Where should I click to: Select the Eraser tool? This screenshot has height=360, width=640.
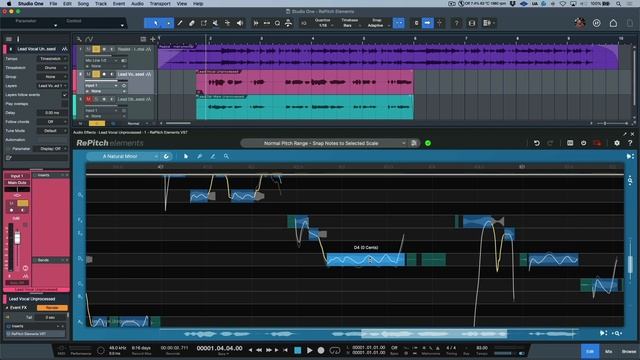(x=191, y=23)
